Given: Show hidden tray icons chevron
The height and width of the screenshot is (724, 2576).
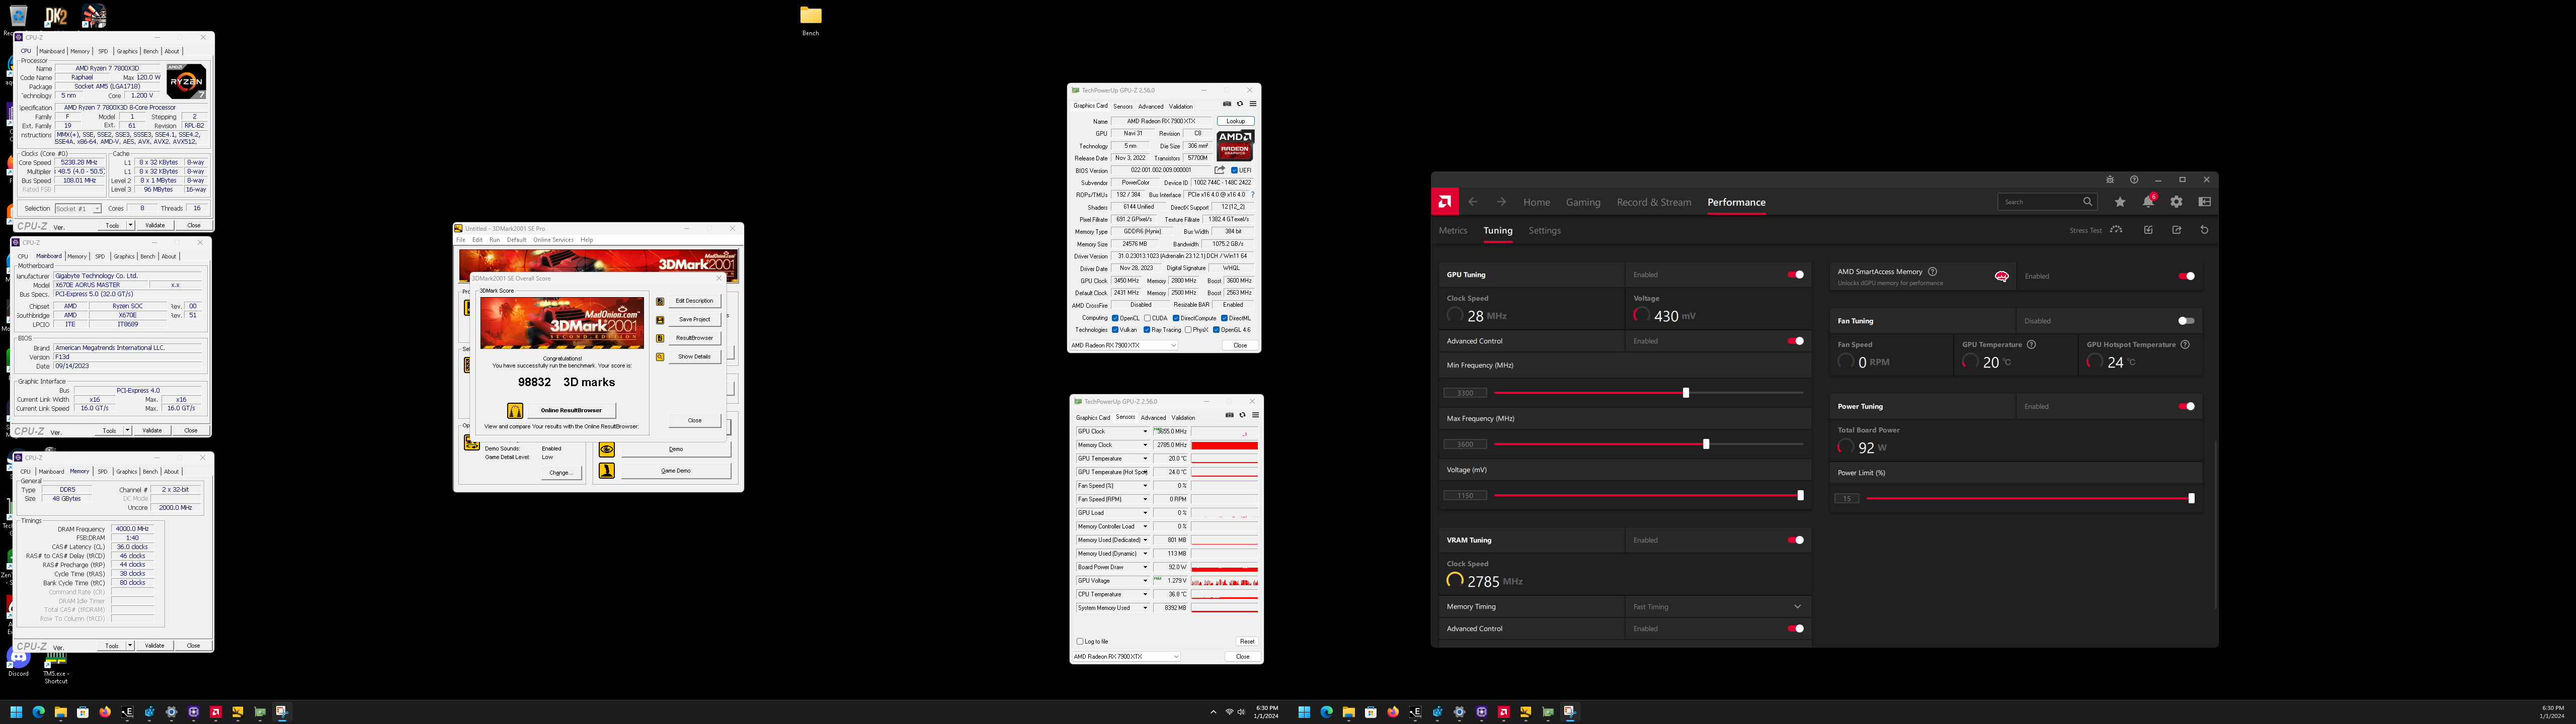Looking at the screenshot, I should point(1213,712).
